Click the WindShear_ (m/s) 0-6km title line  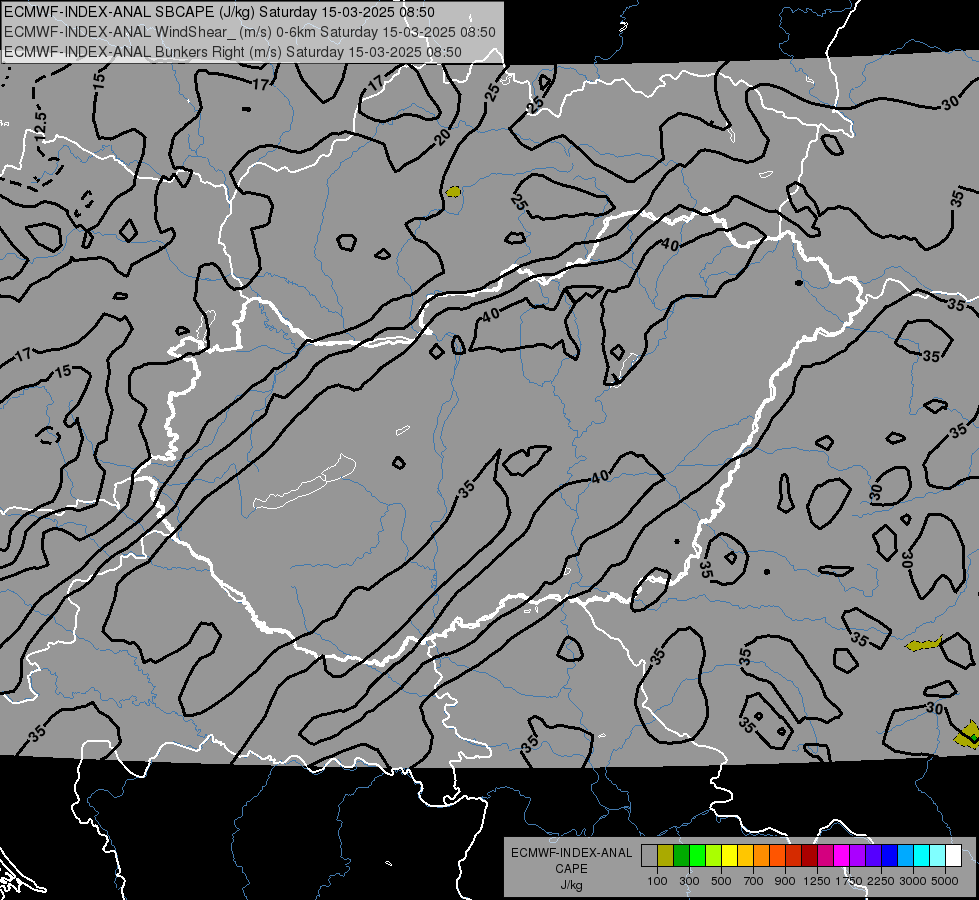tap(250, 32)
